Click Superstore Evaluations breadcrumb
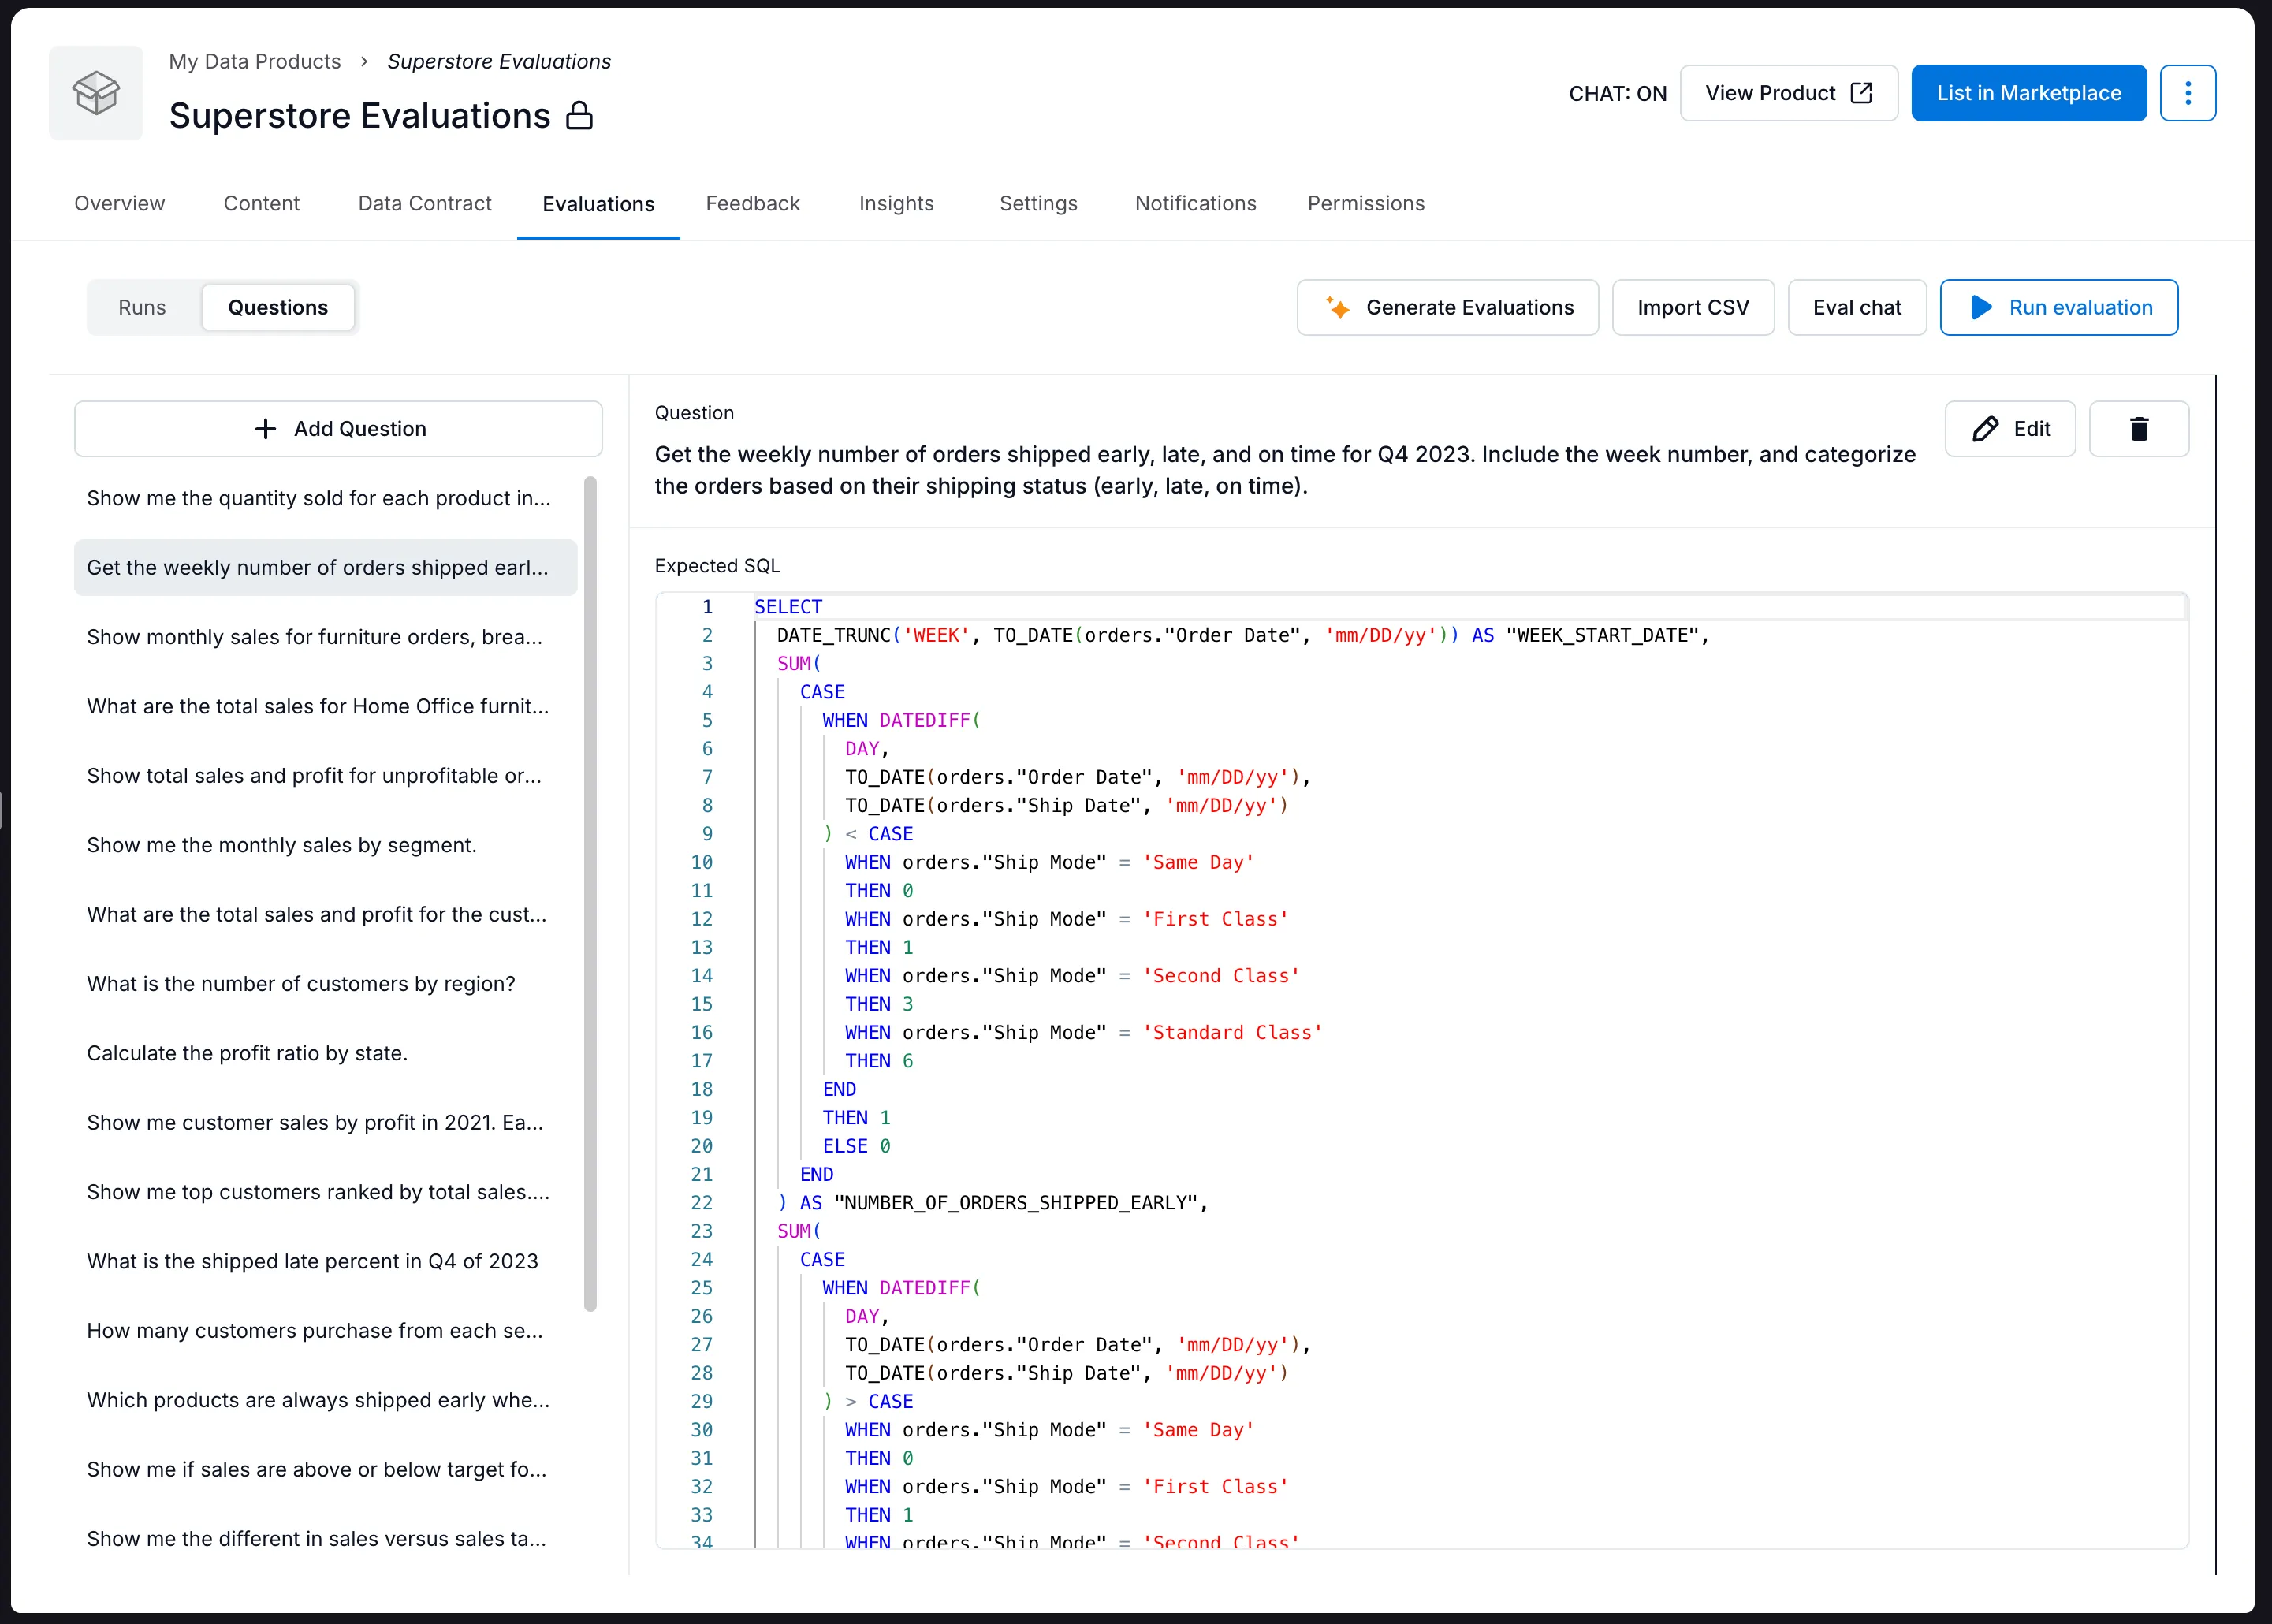Screen dimensions: 2272x1624 [x=499, y=61]
